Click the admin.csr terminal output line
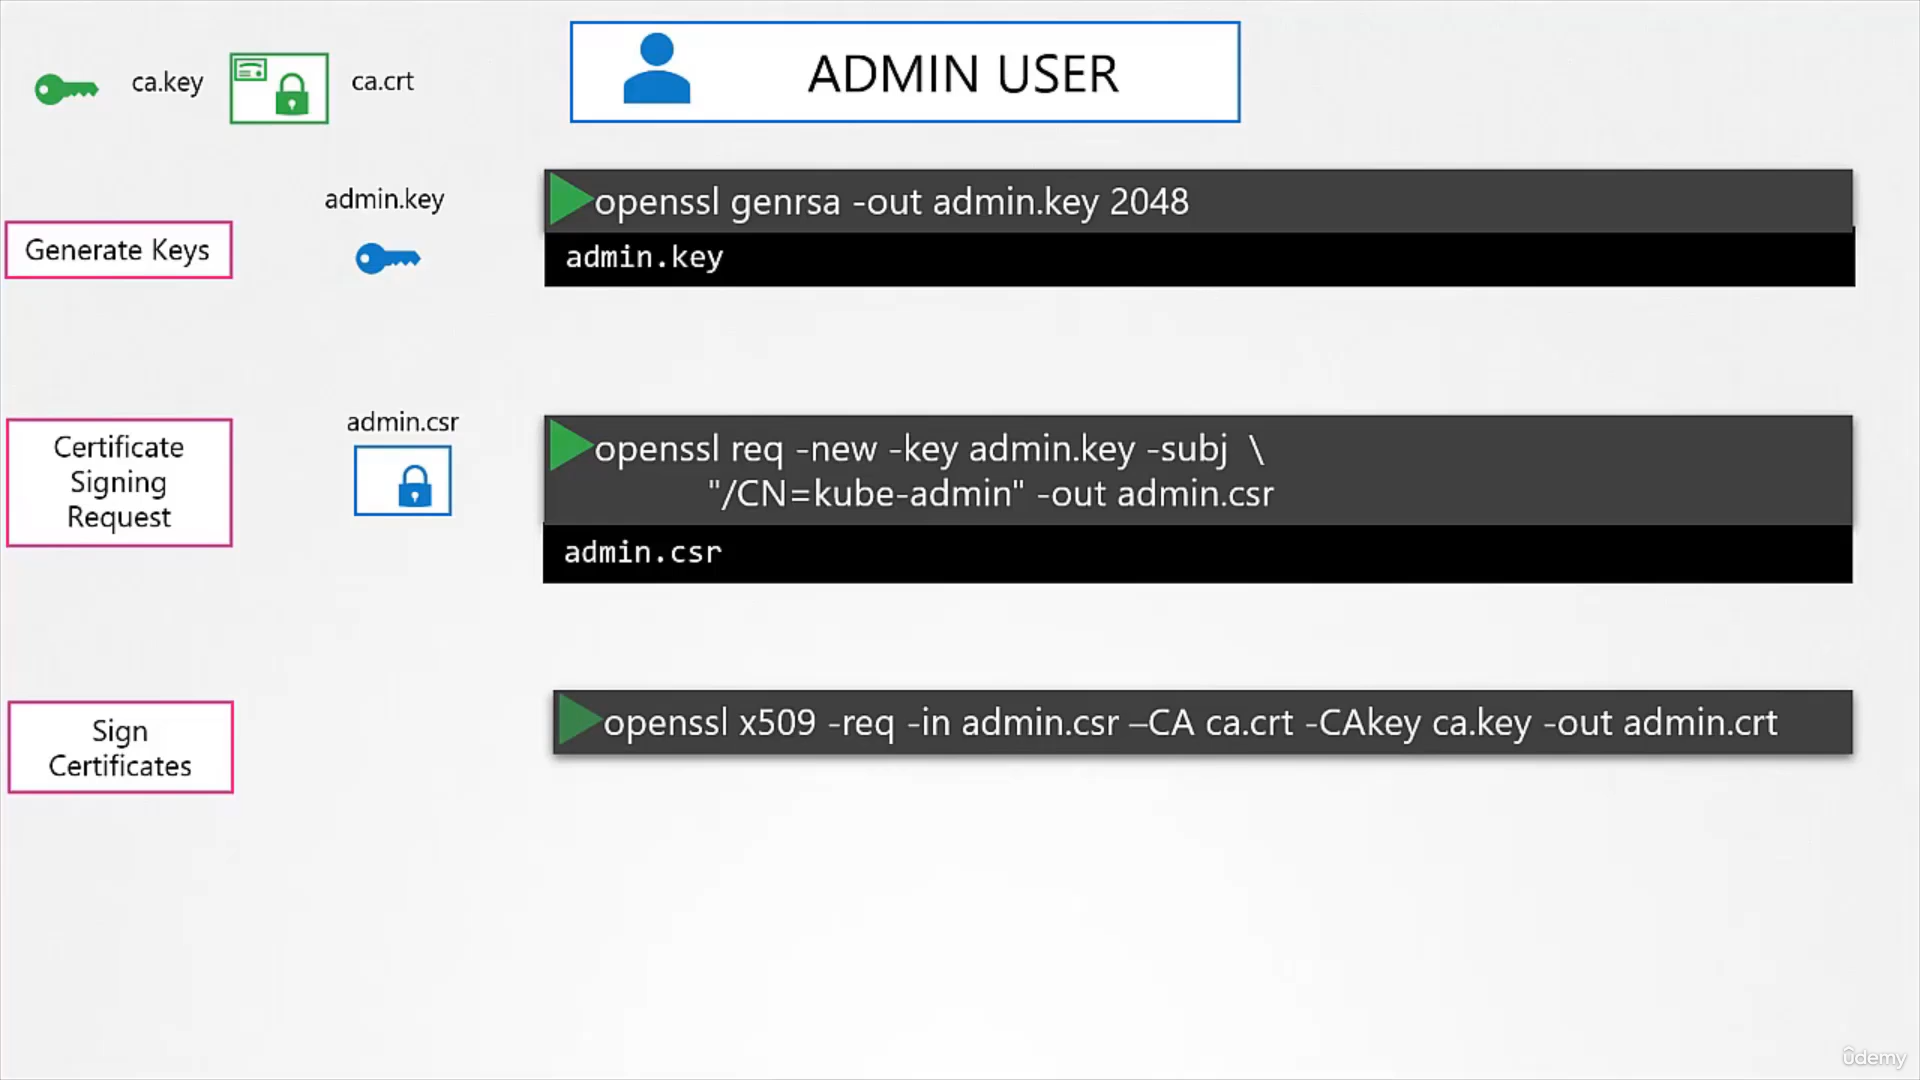 (643, 552)
